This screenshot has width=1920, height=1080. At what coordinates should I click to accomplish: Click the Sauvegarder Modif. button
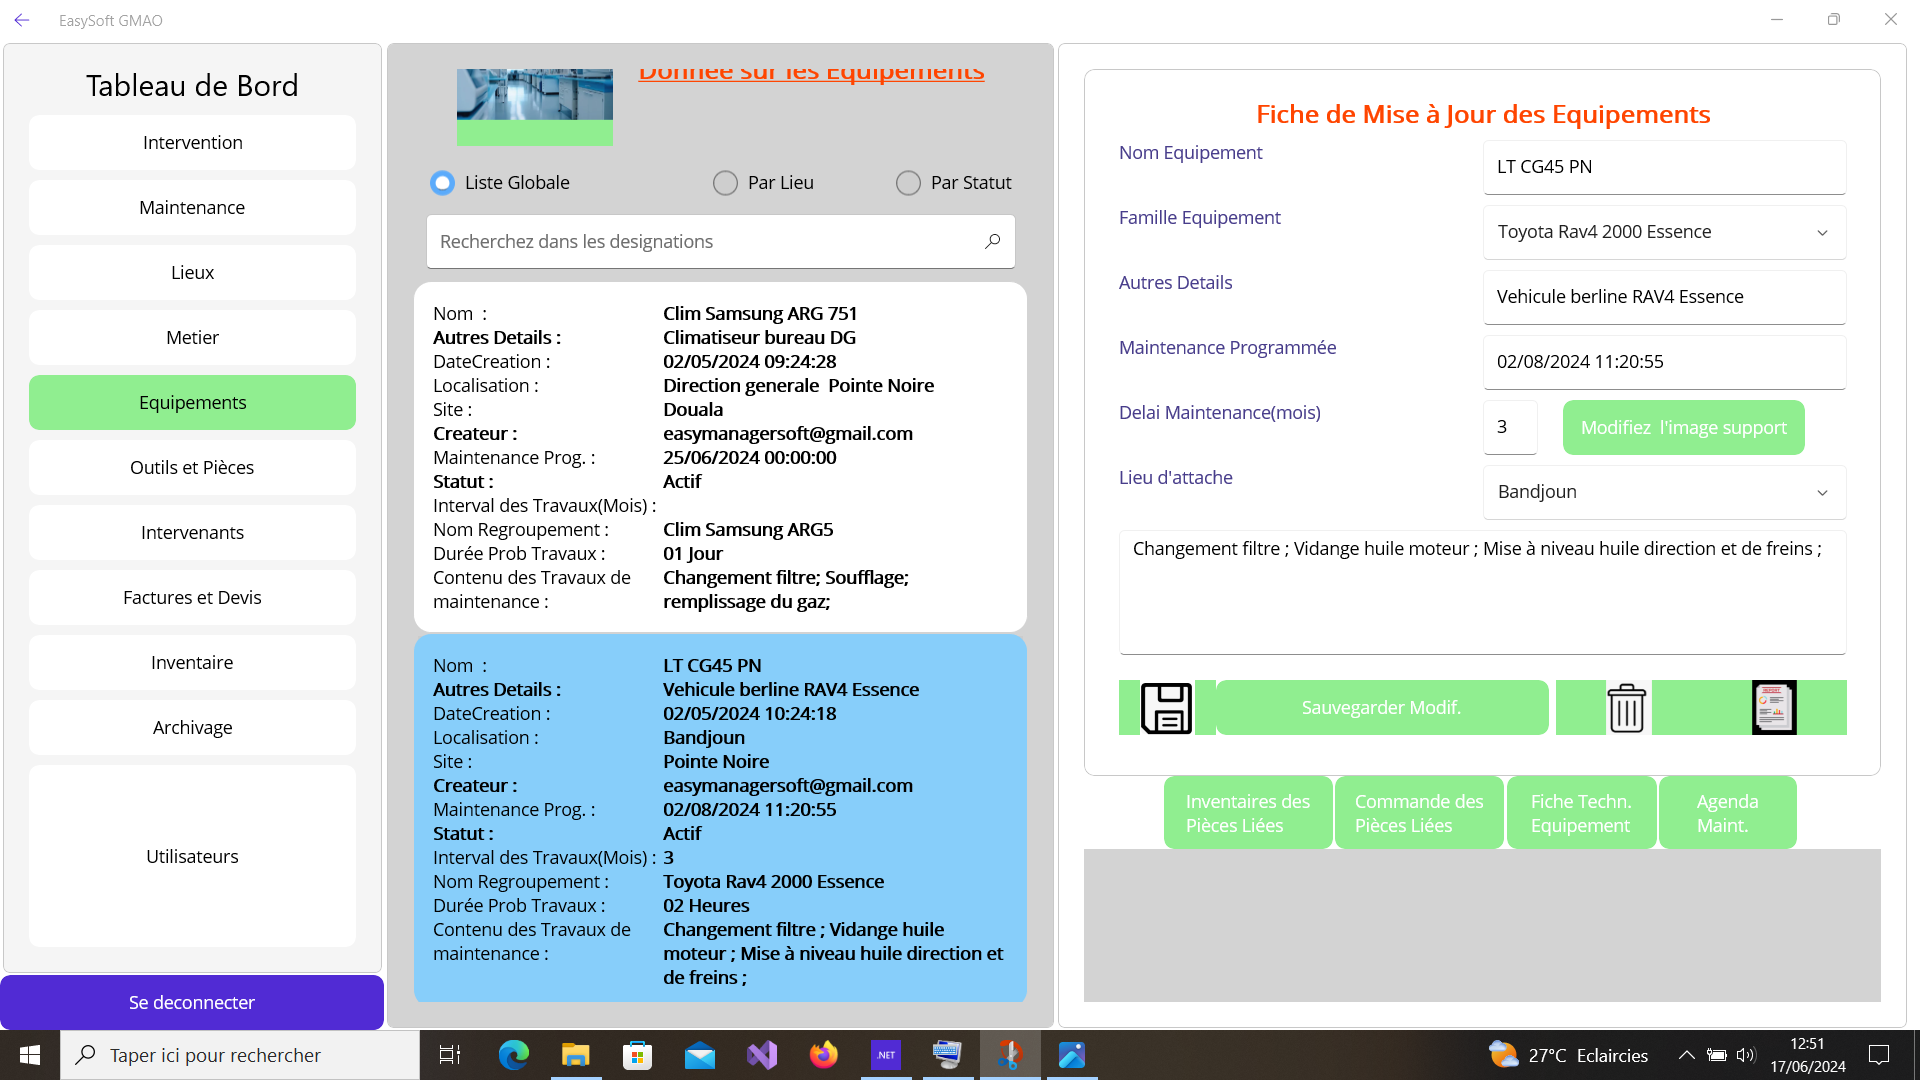[x=1381, y=708]
